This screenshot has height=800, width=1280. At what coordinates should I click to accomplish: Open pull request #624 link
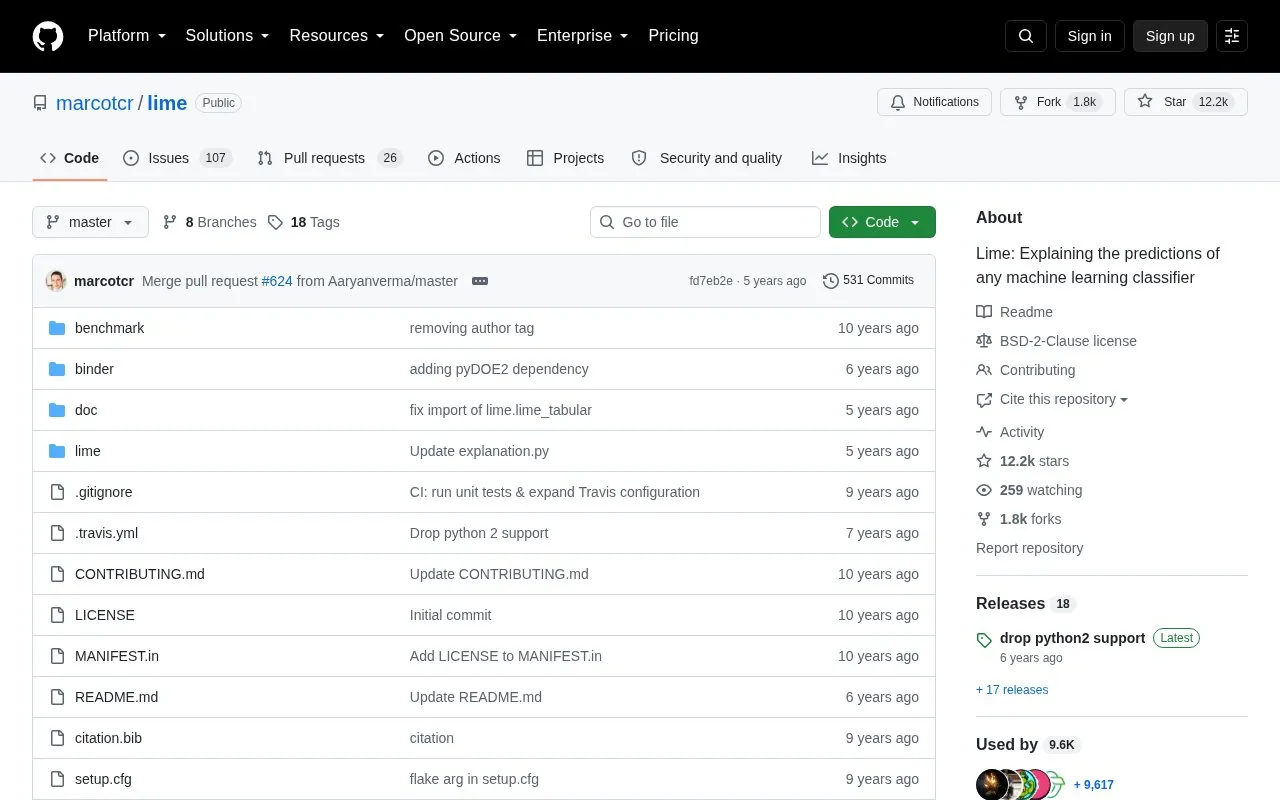(x=277, y=281)
